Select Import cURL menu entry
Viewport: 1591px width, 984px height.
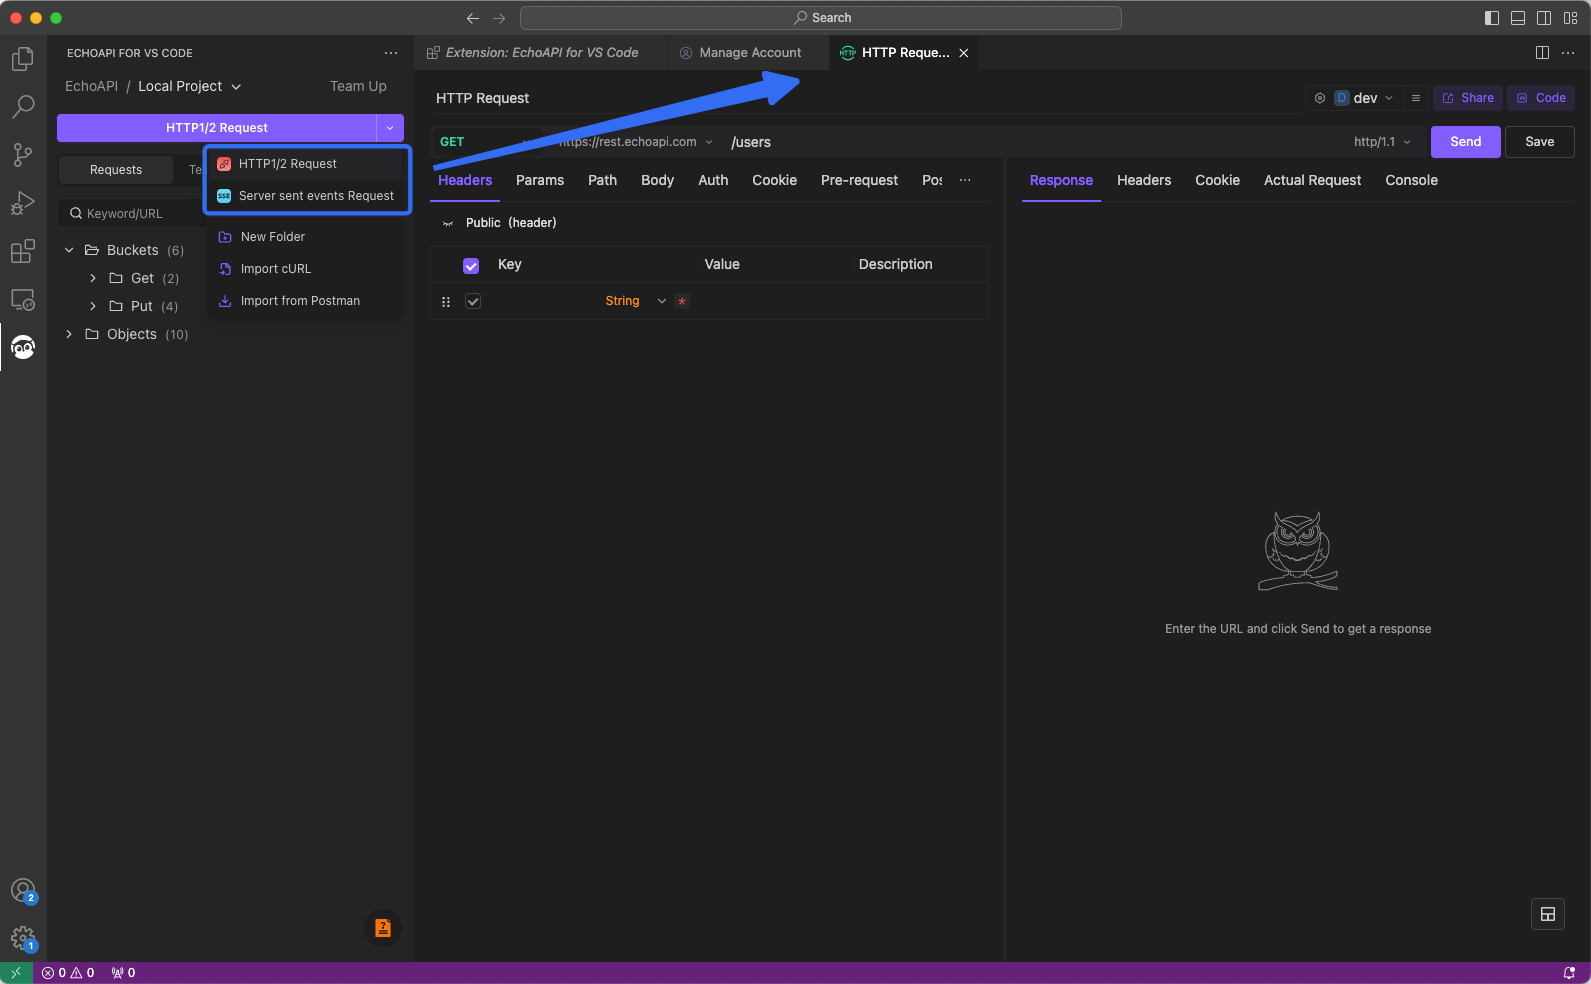pyautogui.click(x=305, y=269)
